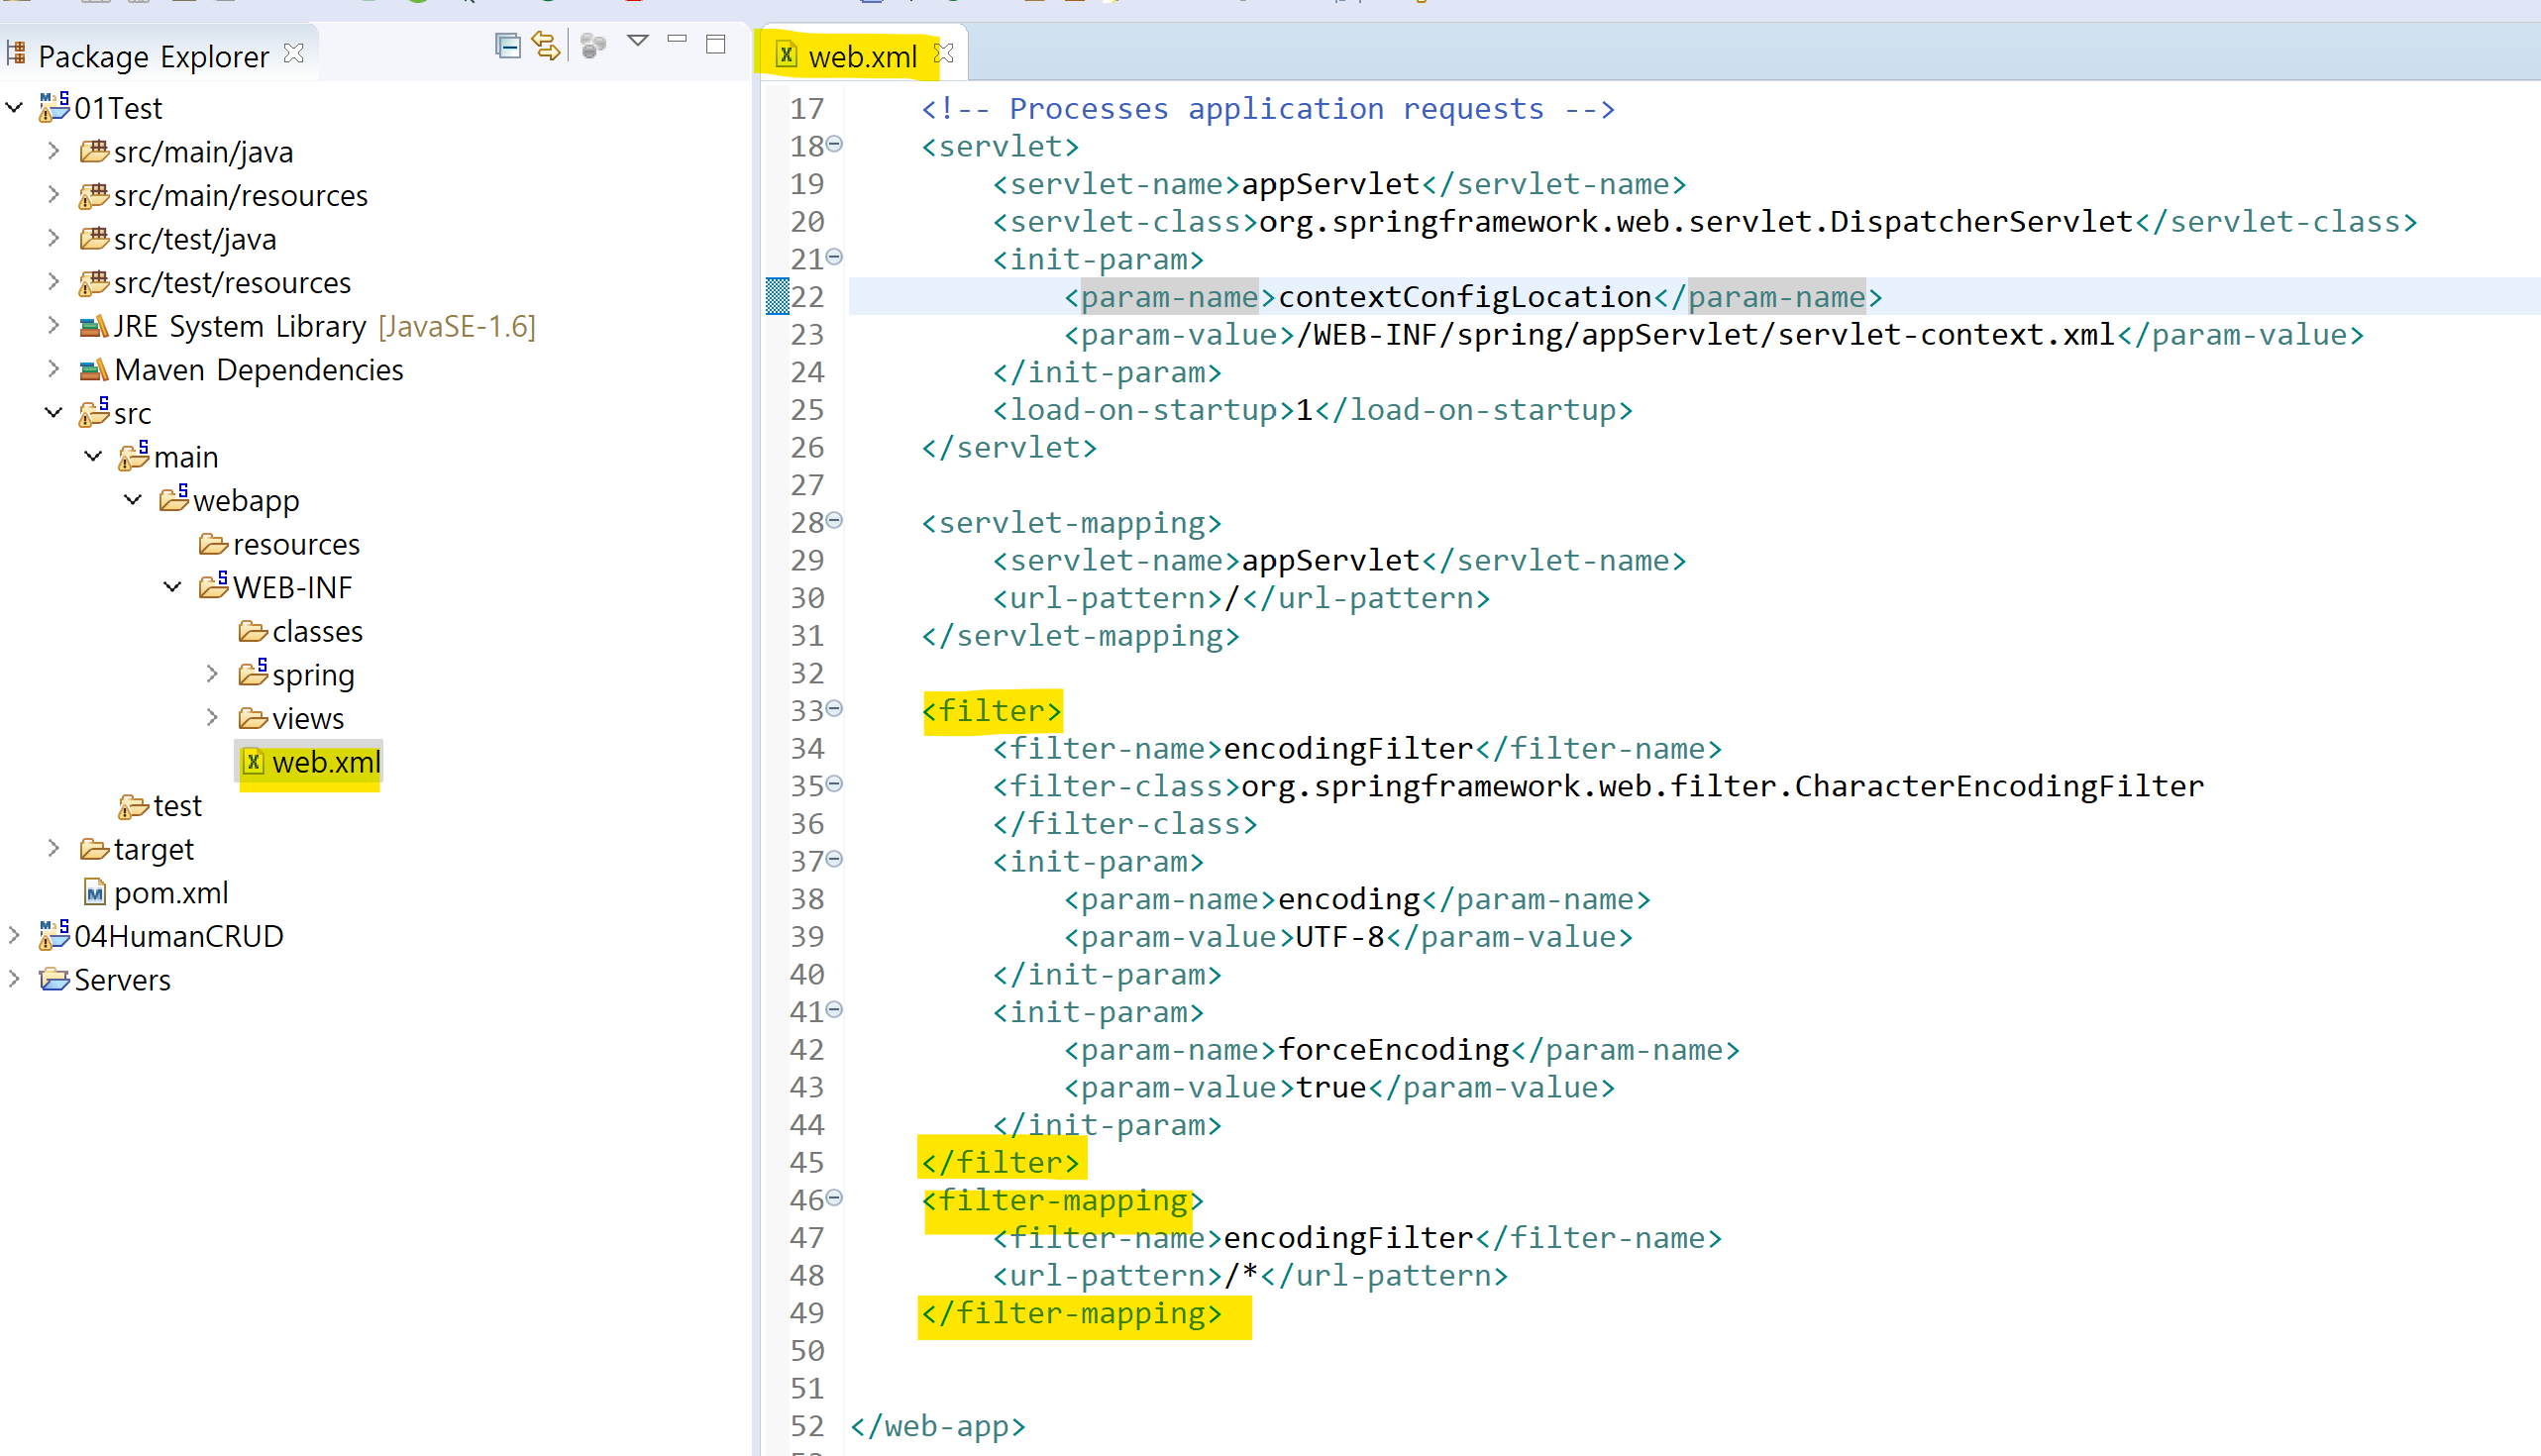The width and height of the screenshot is (2541, 1456).
Task: Select the Servers folder icon
Action: click(55, 979)
